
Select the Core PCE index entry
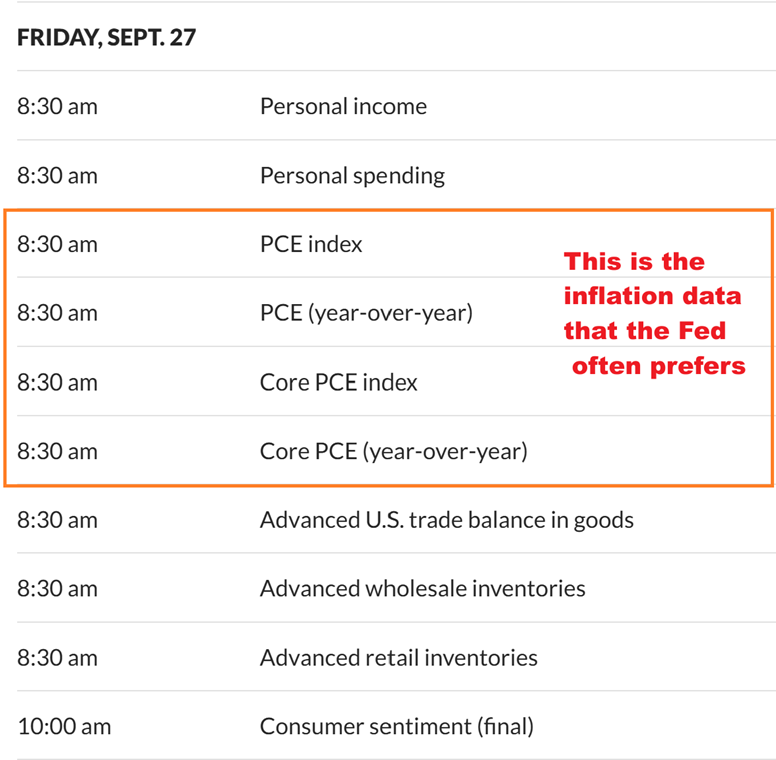point(338,382)
